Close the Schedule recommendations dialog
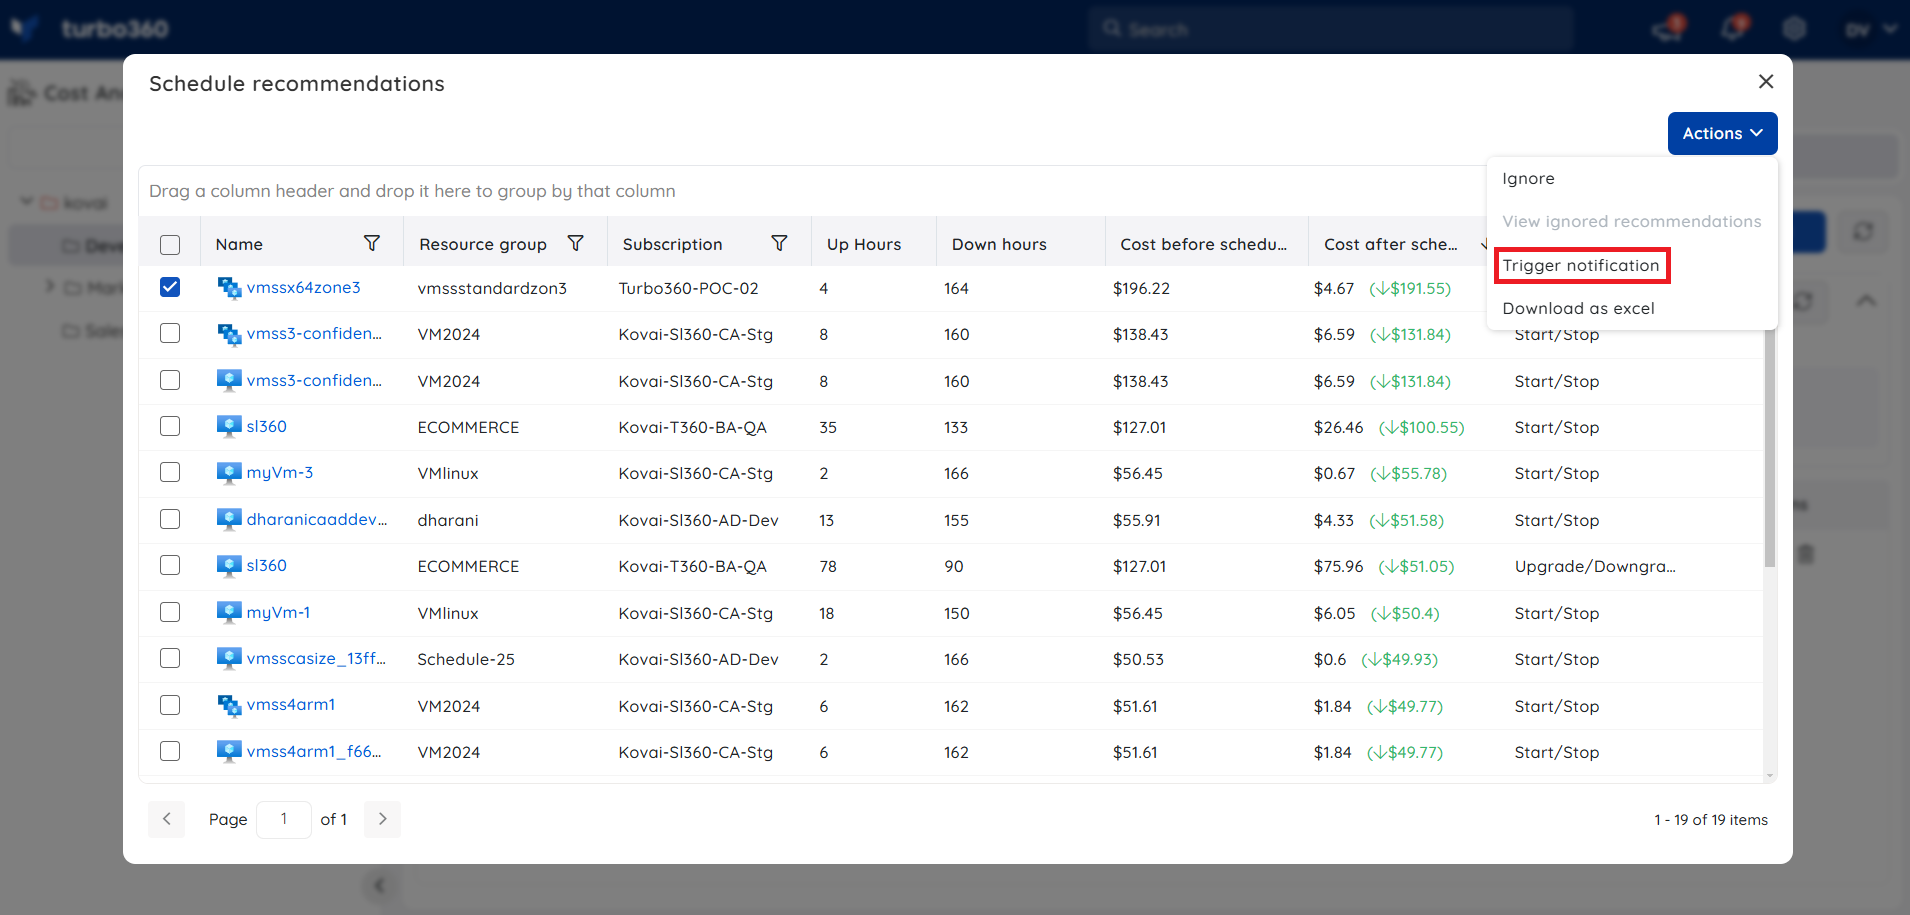The height and width of the screenshot is (915, 1910). coord(1766,81)
